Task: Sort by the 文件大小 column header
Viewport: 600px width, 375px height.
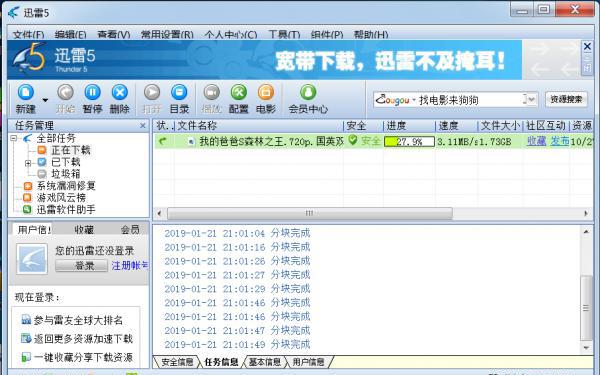Action: tap(500, 126)
